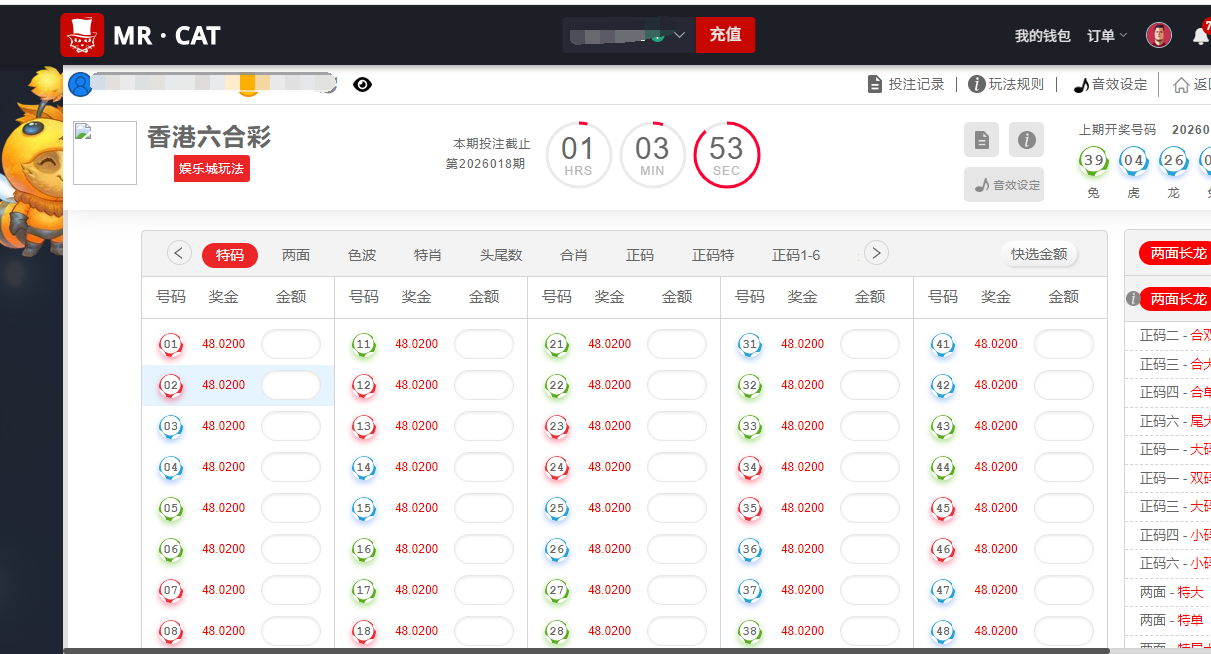Switch to the 特肖 tab
1211x654 pixels.
tap(428, 255)
